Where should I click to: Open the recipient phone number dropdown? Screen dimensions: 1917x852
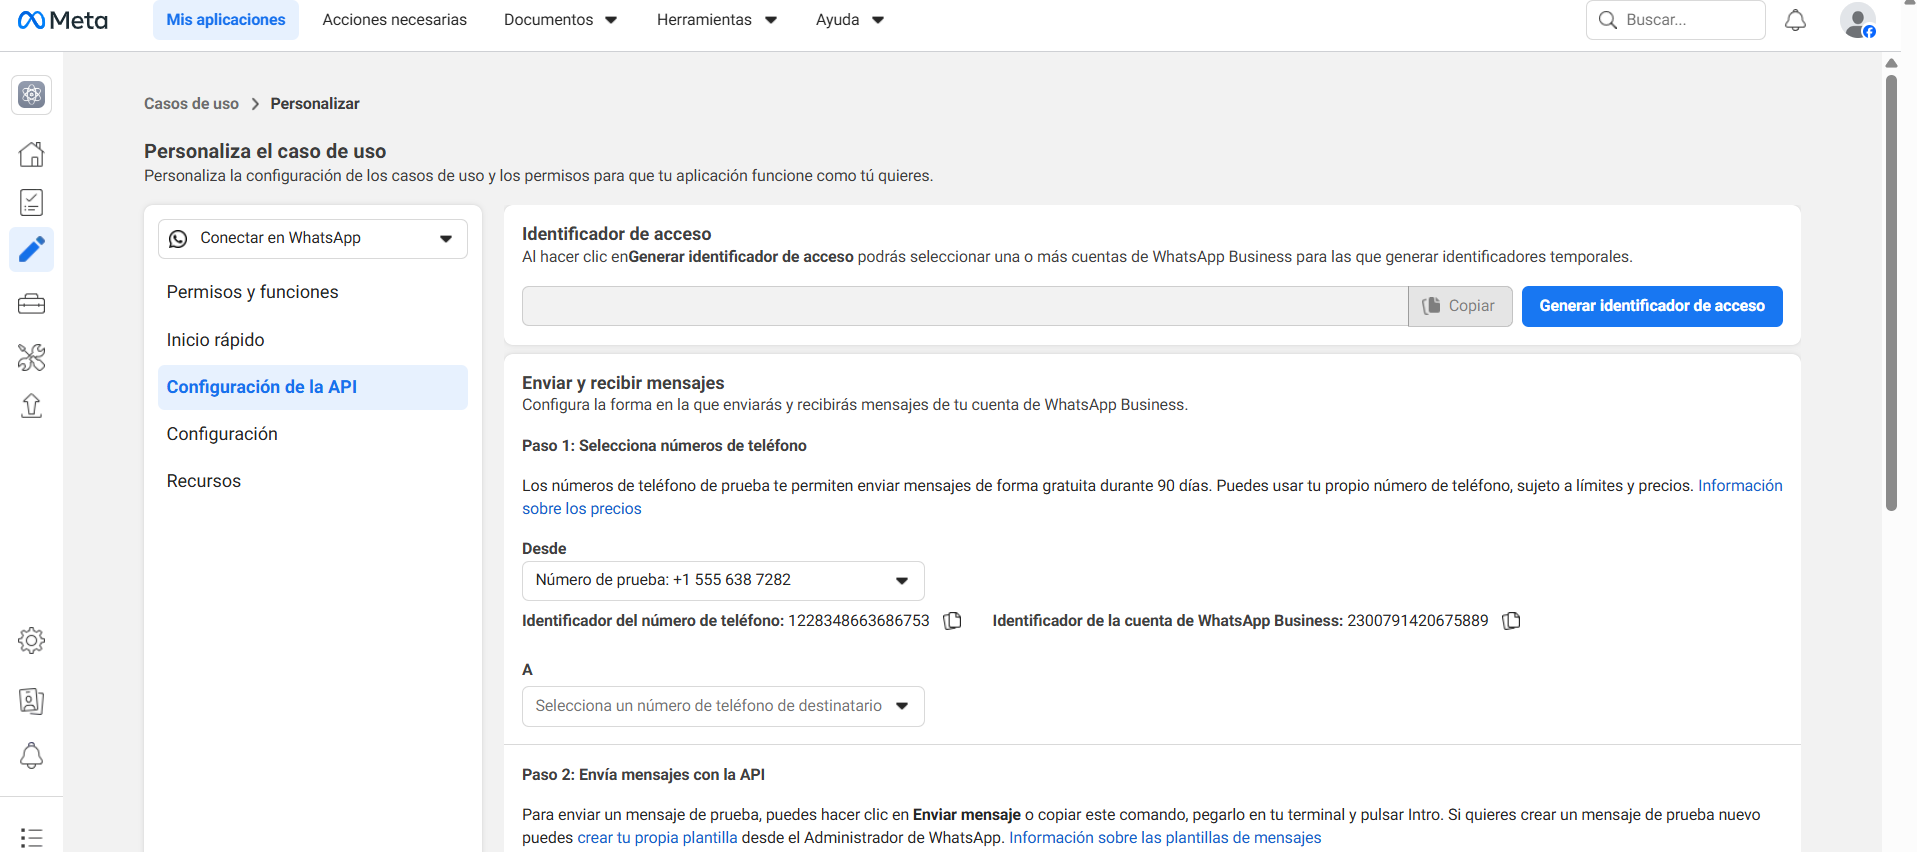(x=723, y=706)
